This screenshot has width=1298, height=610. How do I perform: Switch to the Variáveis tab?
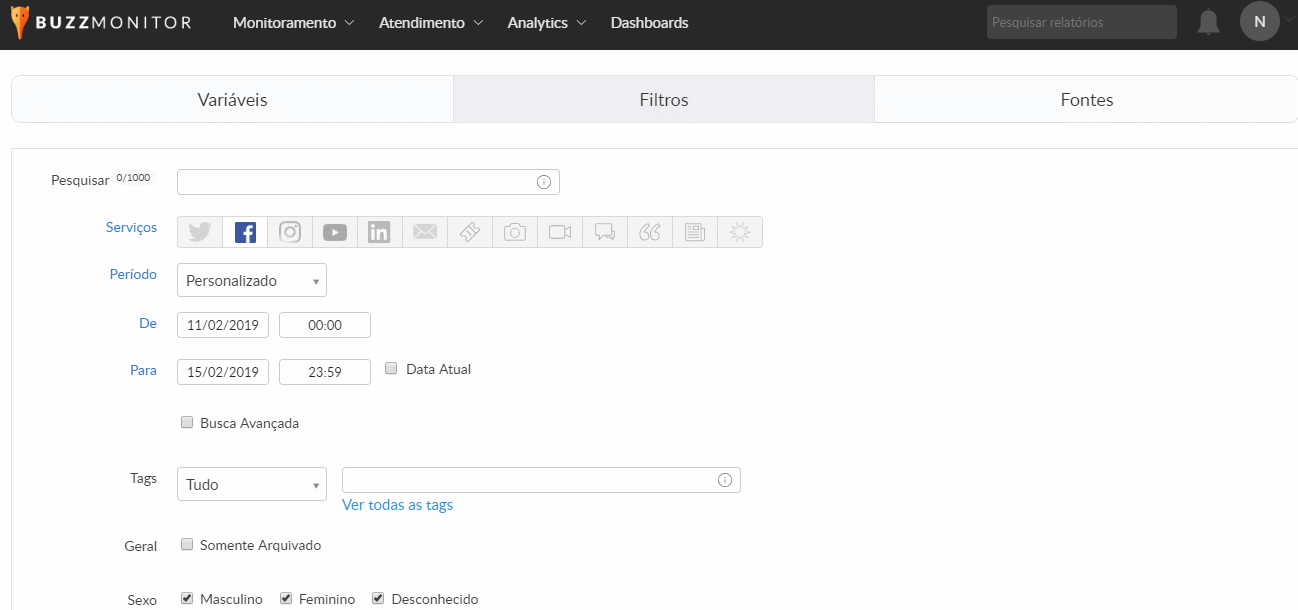(x=232, y=100)
